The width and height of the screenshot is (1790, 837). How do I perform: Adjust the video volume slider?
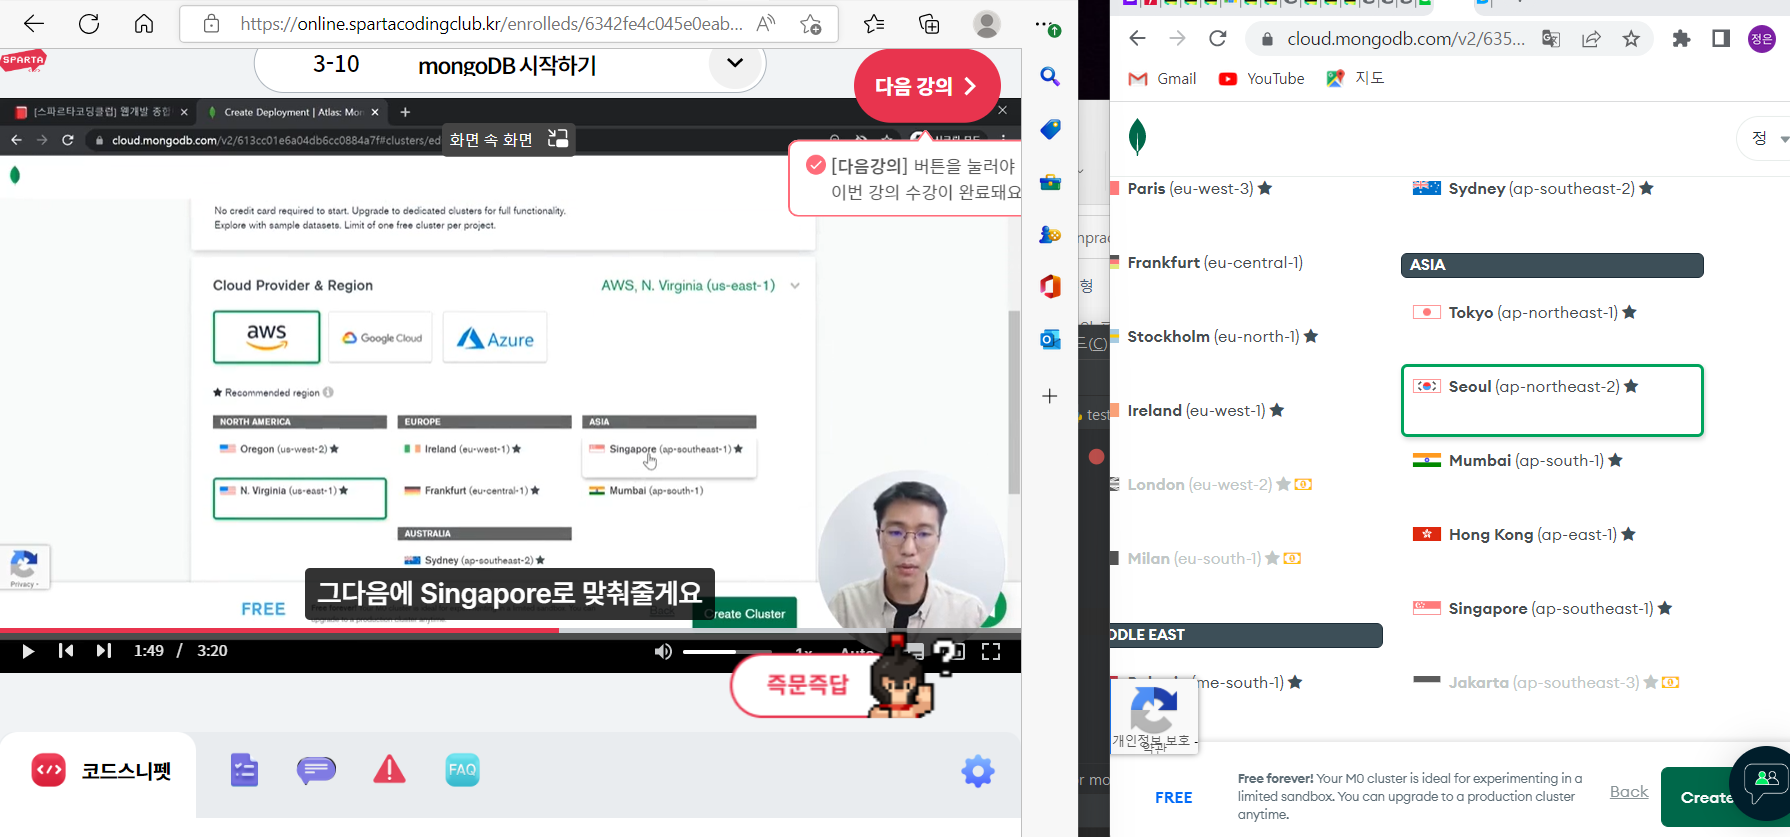click(x=727, y=652)
